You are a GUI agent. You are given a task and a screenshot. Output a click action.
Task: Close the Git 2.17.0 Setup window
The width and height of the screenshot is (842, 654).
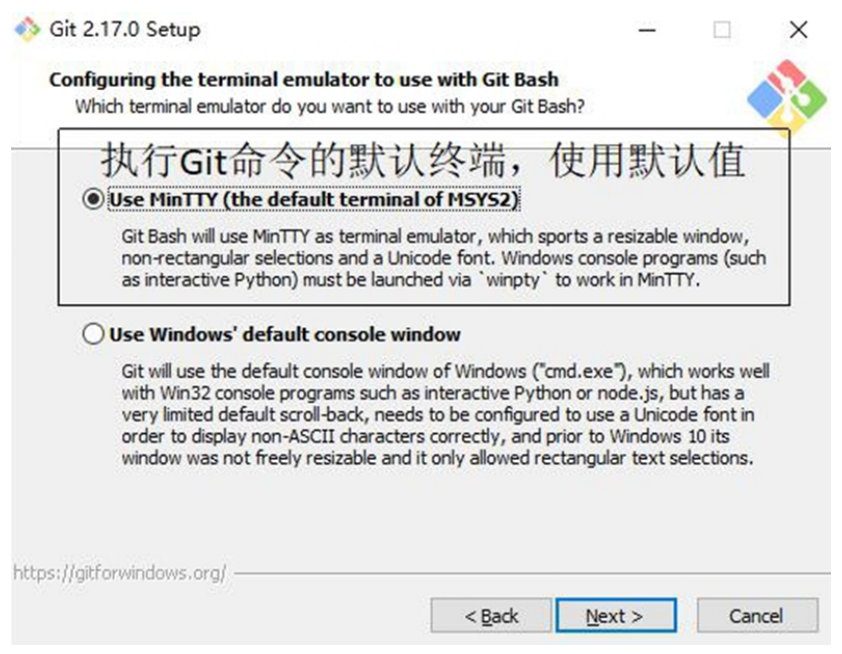(x=799, y=30)
